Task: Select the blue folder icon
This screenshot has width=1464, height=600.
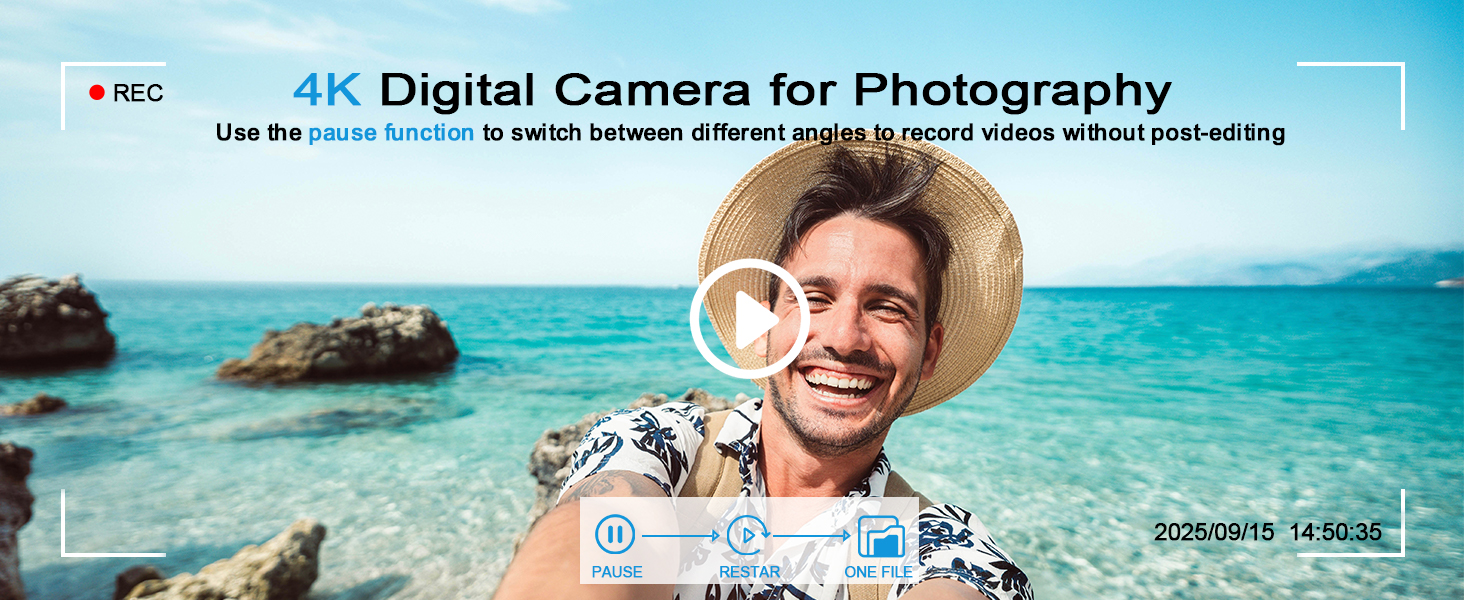Action: coord(880,536)
